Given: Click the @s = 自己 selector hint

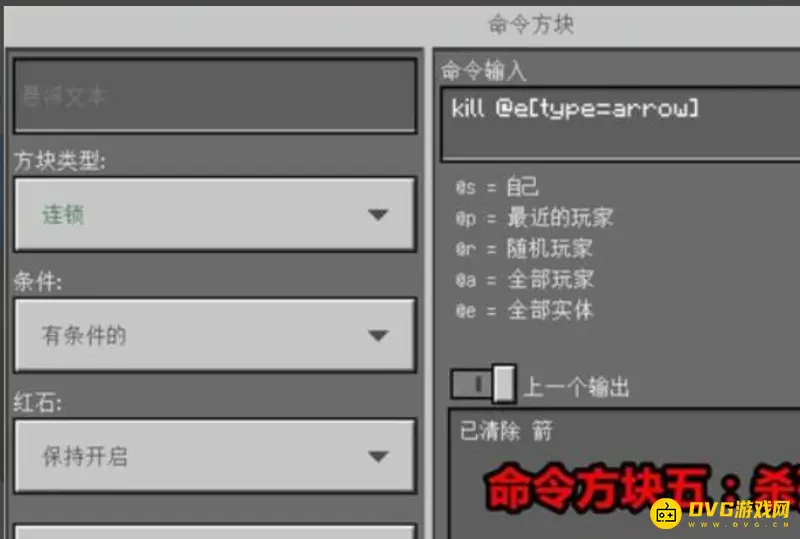Looking at the screenshot, I should coord(497,187).
